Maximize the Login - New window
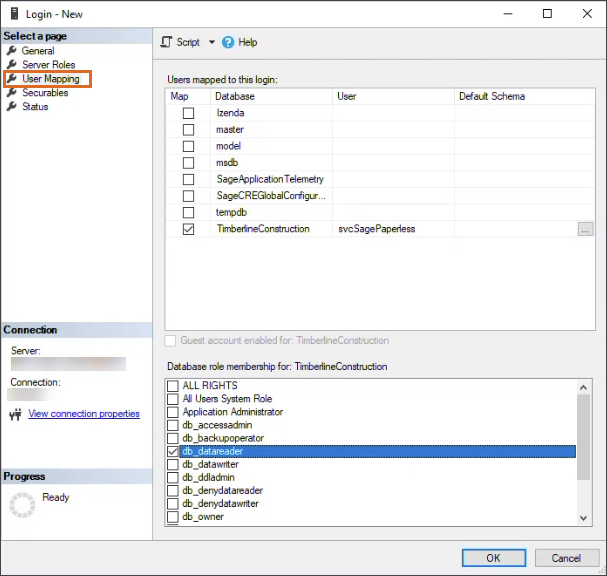This screenshot has width=607, height=576. (547, 14)
